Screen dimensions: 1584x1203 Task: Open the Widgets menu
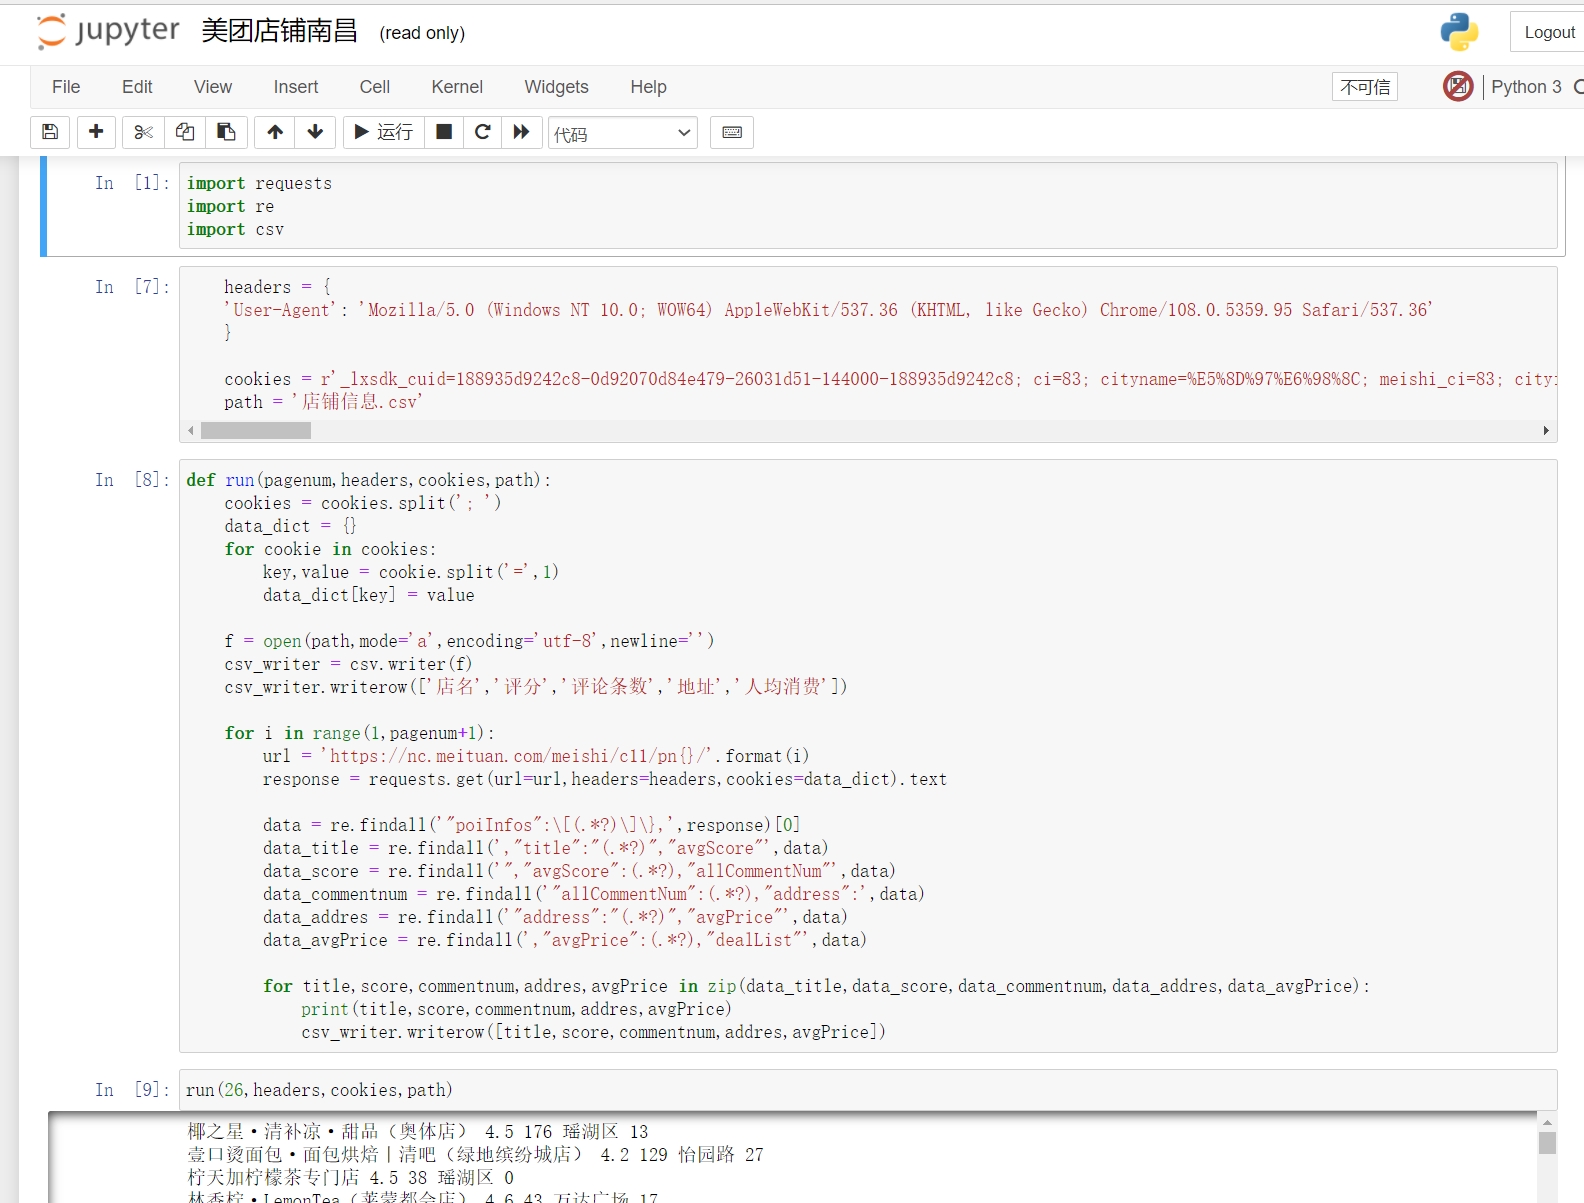556,87
